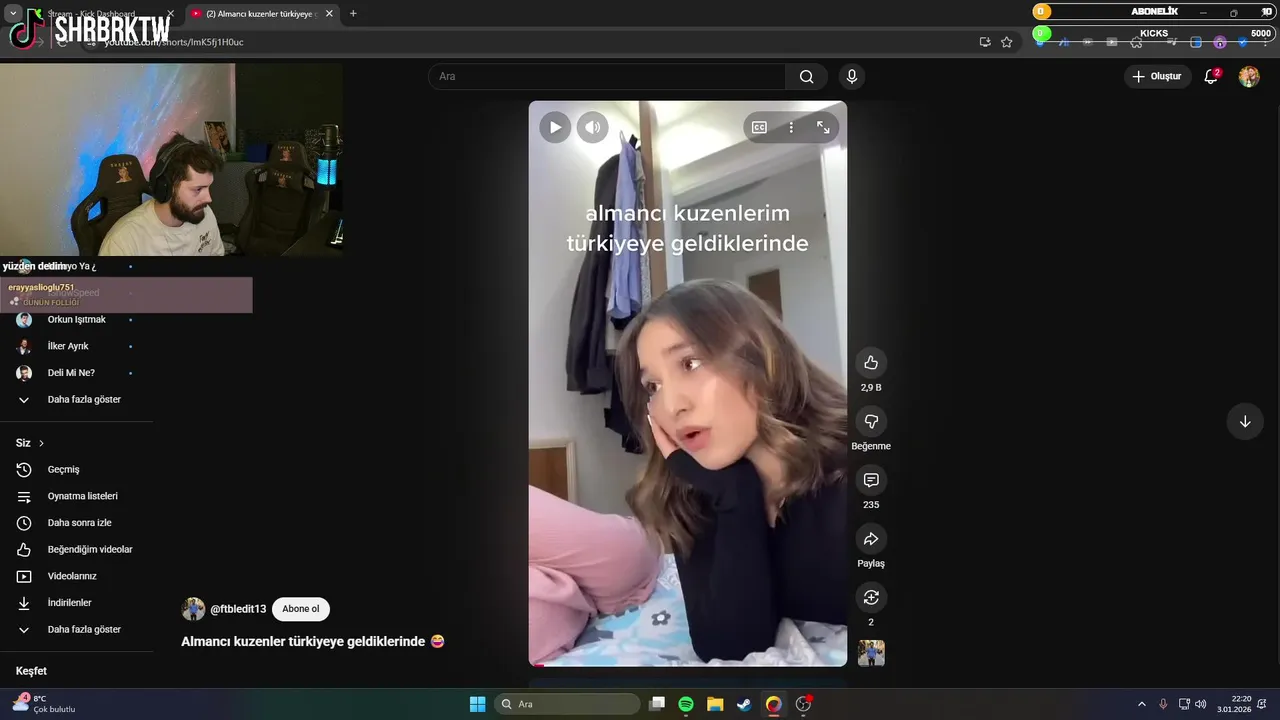
Task: Open the sound thumbnail below remix
Action: coord(871,653)
